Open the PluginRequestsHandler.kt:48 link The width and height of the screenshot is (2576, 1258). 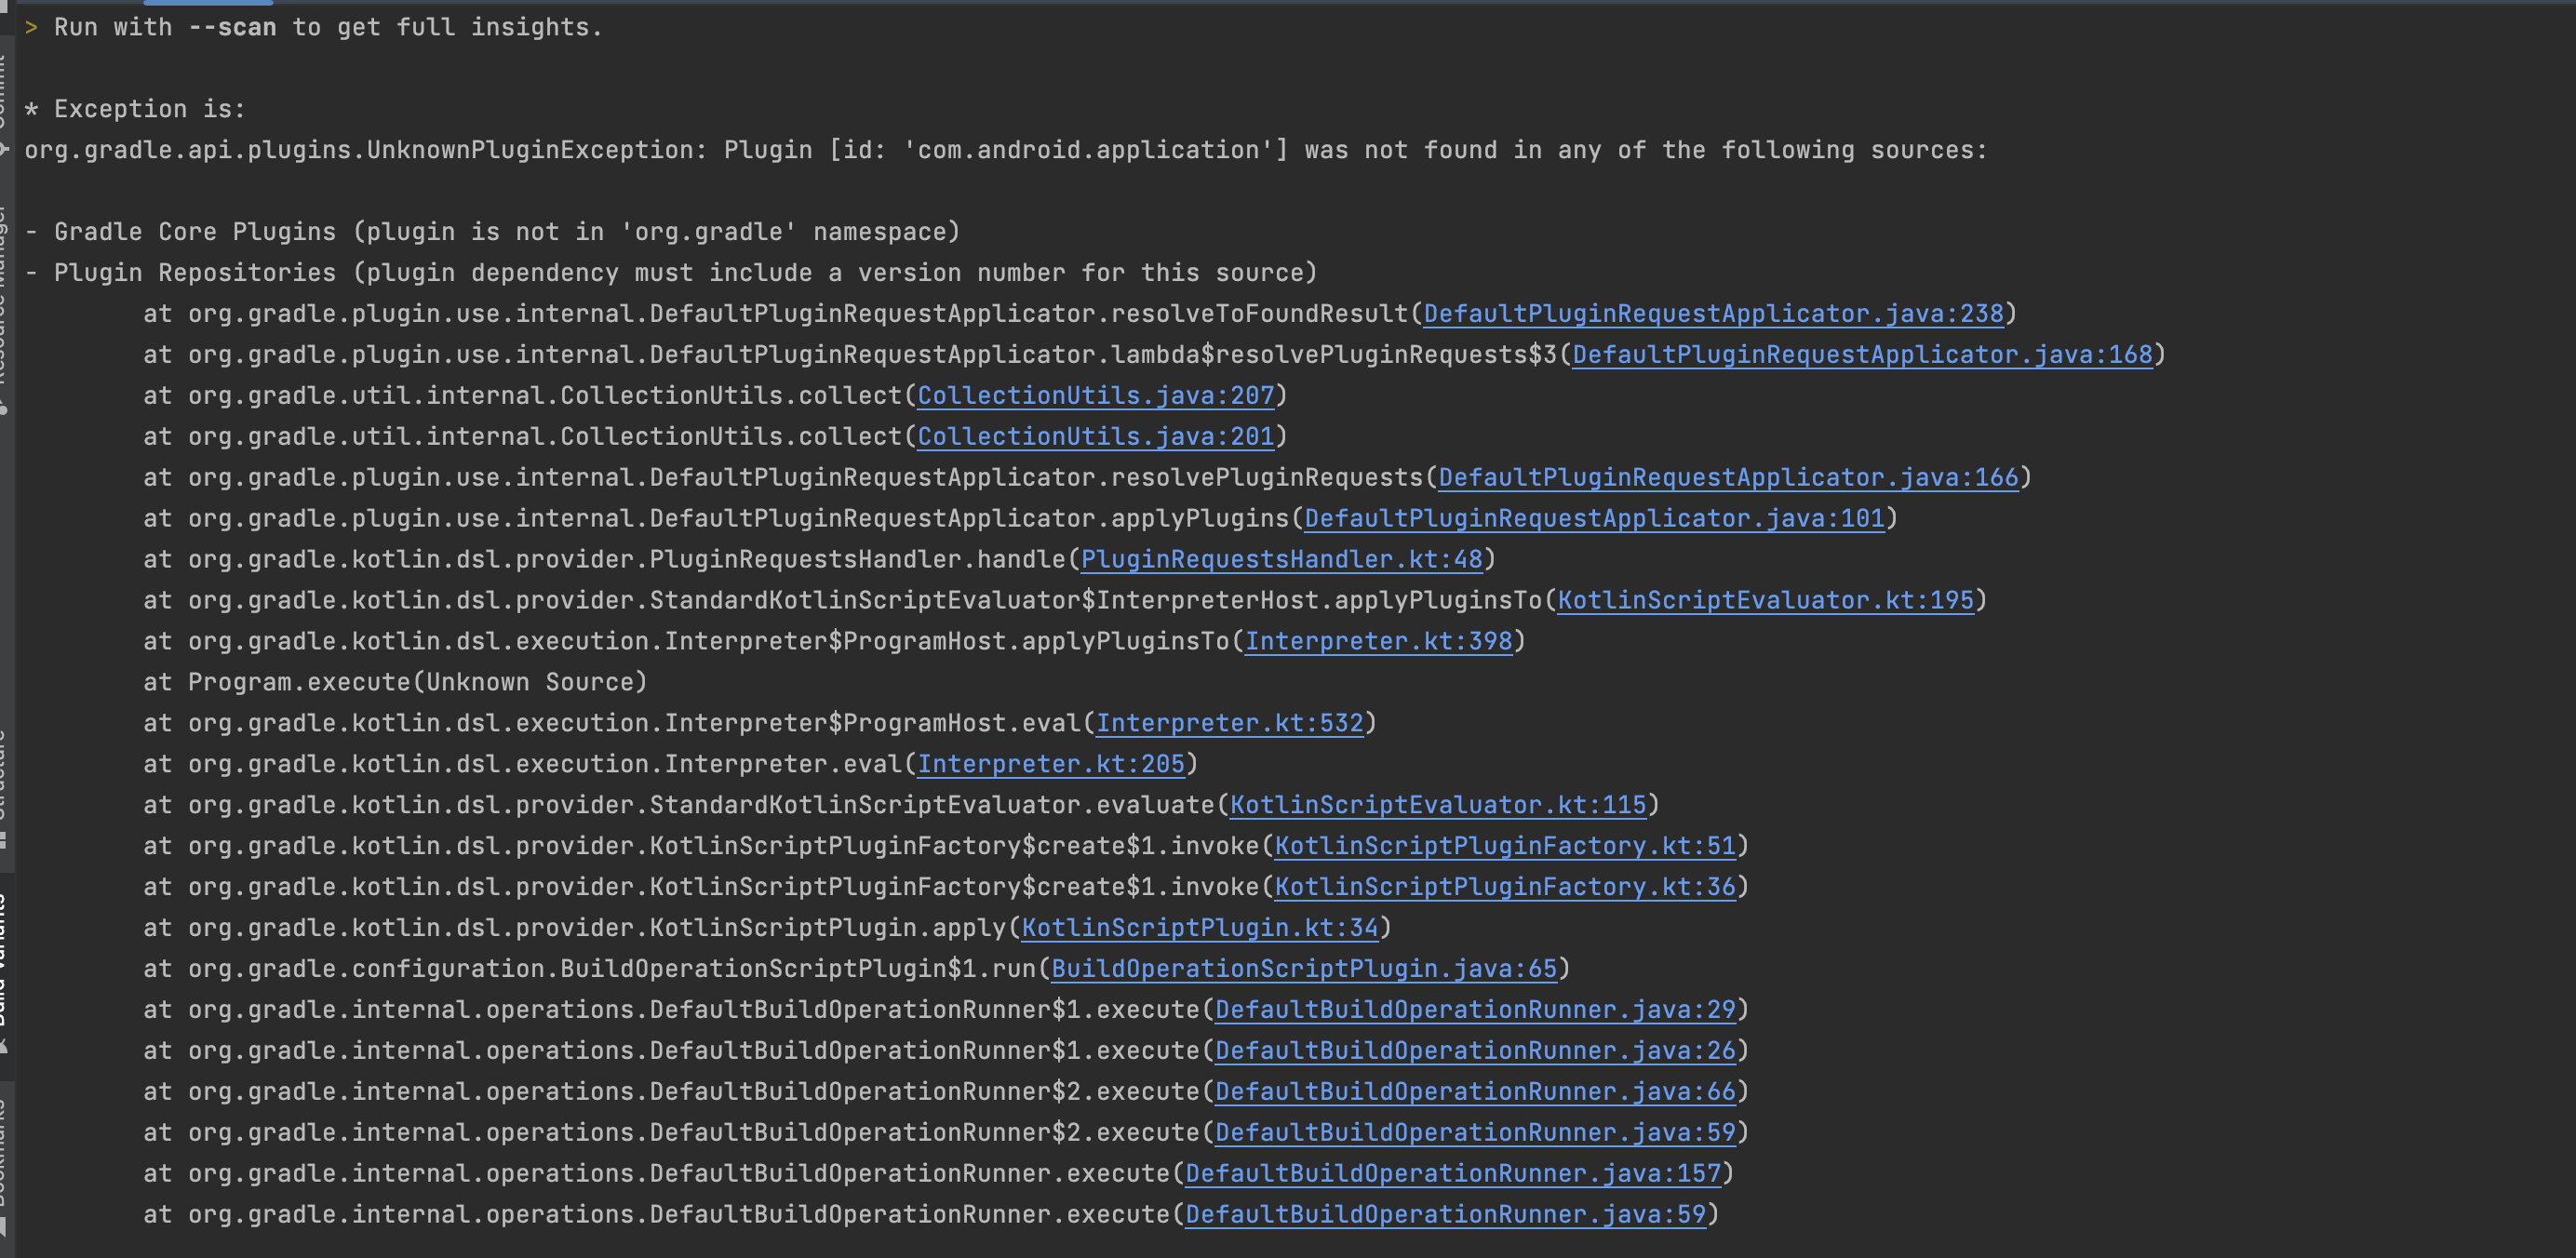[1281, 560]
